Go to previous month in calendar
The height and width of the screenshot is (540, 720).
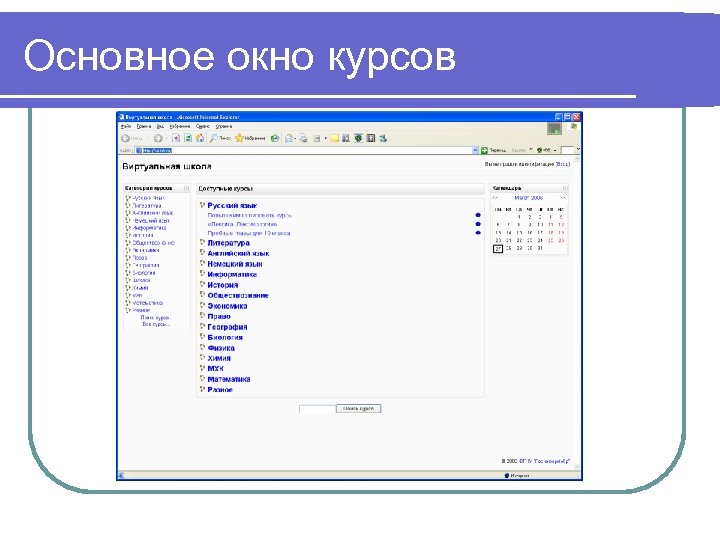[x=495, y=198]
